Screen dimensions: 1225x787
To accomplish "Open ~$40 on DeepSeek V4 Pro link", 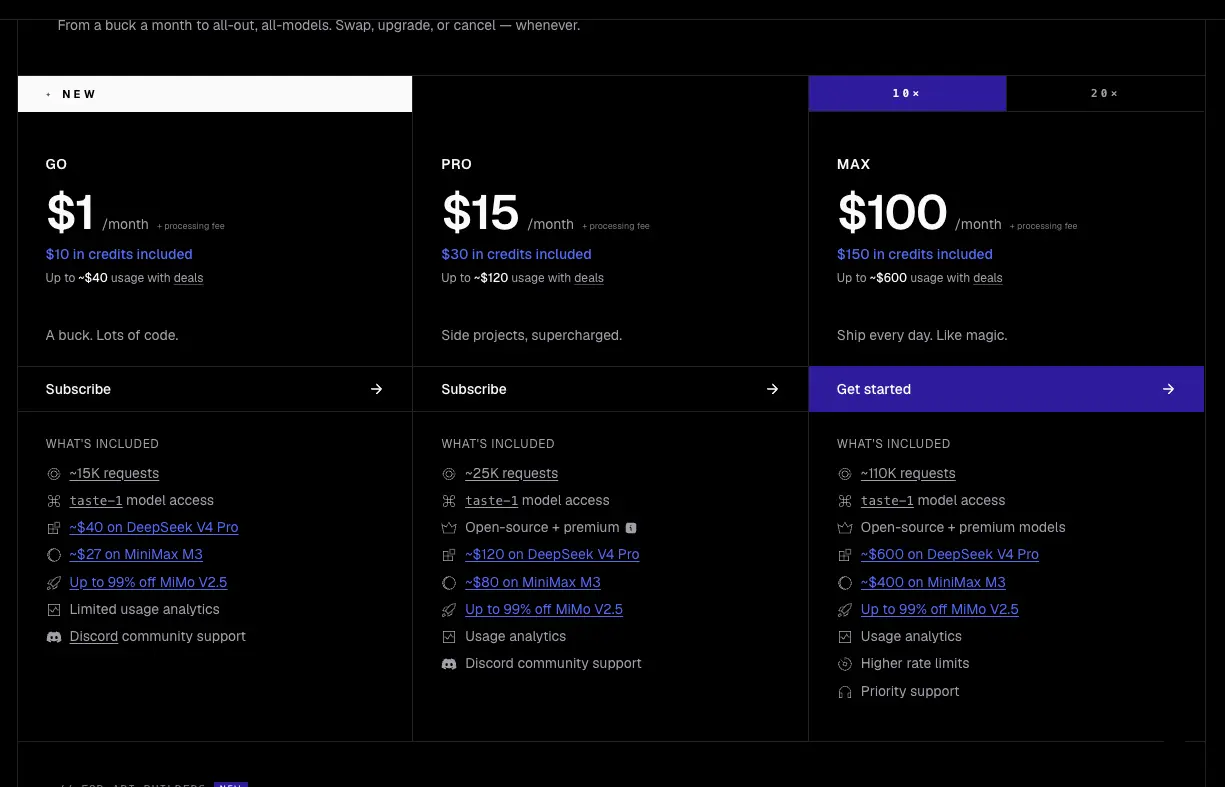I will pyautogui.click(x=154, y=527).
